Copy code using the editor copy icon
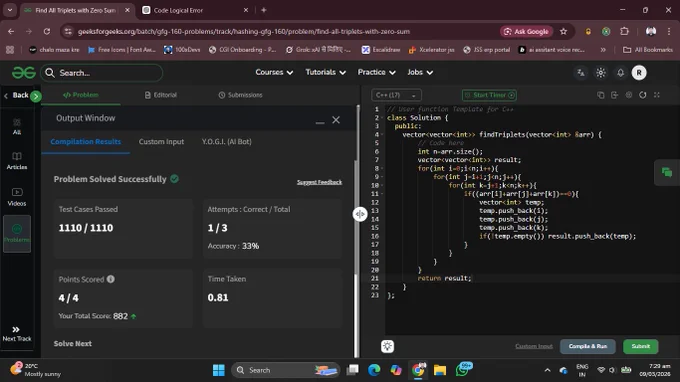 601,95
